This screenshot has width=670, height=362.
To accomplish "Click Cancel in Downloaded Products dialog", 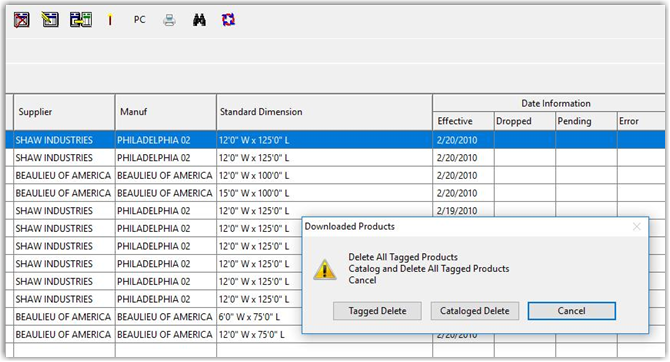I will tap(572, 311).
